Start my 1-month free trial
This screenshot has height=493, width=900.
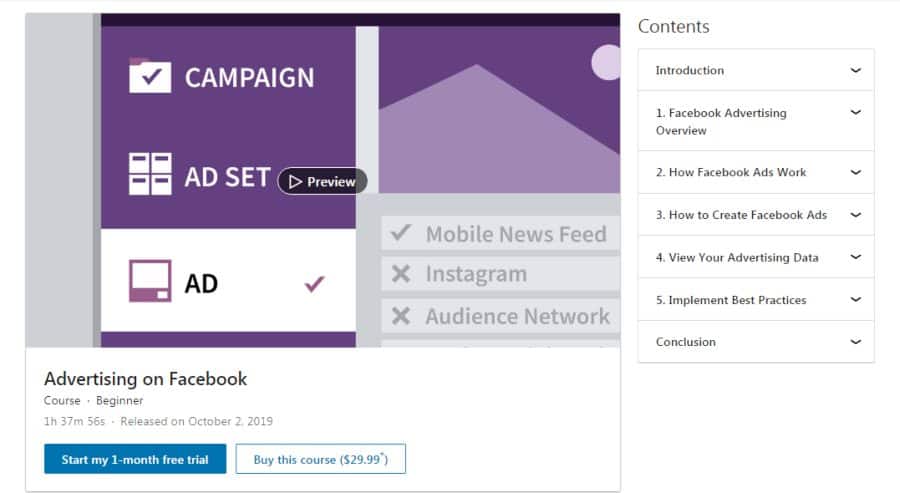point(135,459)
